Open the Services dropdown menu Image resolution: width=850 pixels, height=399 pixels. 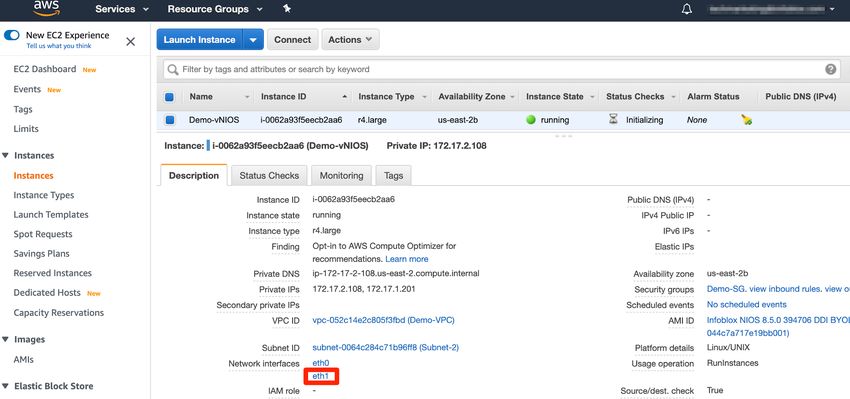122,9
